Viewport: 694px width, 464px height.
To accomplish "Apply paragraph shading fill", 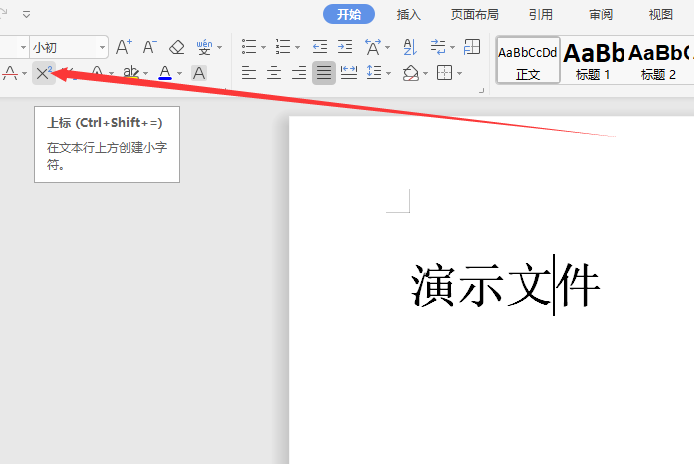I will [x=410, y=73].
